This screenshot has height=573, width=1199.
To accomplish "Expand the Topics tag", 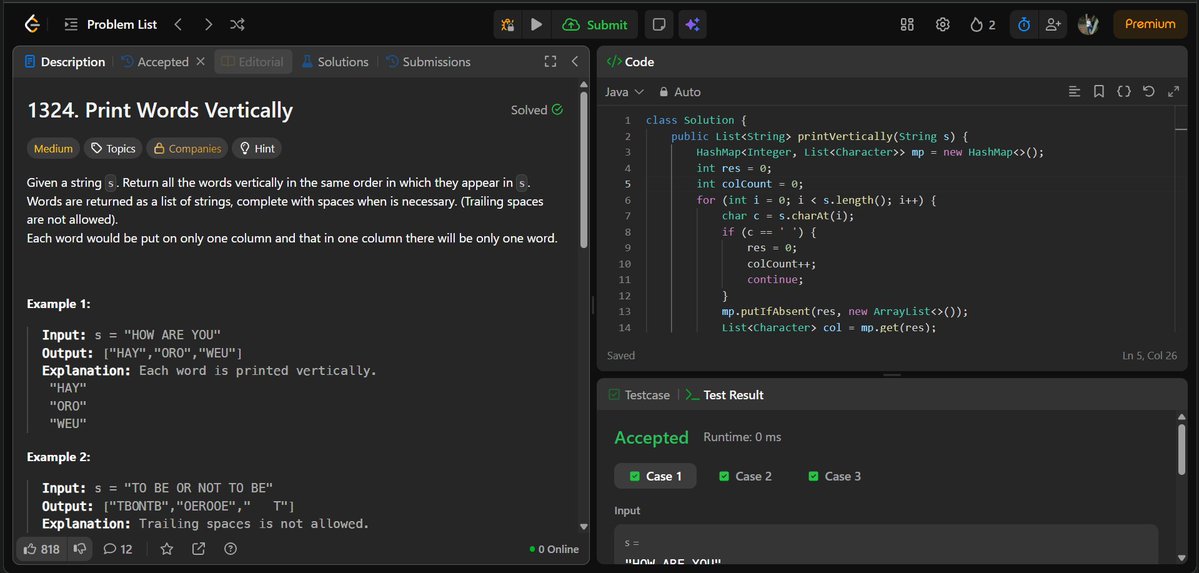I will pos(112,148).
